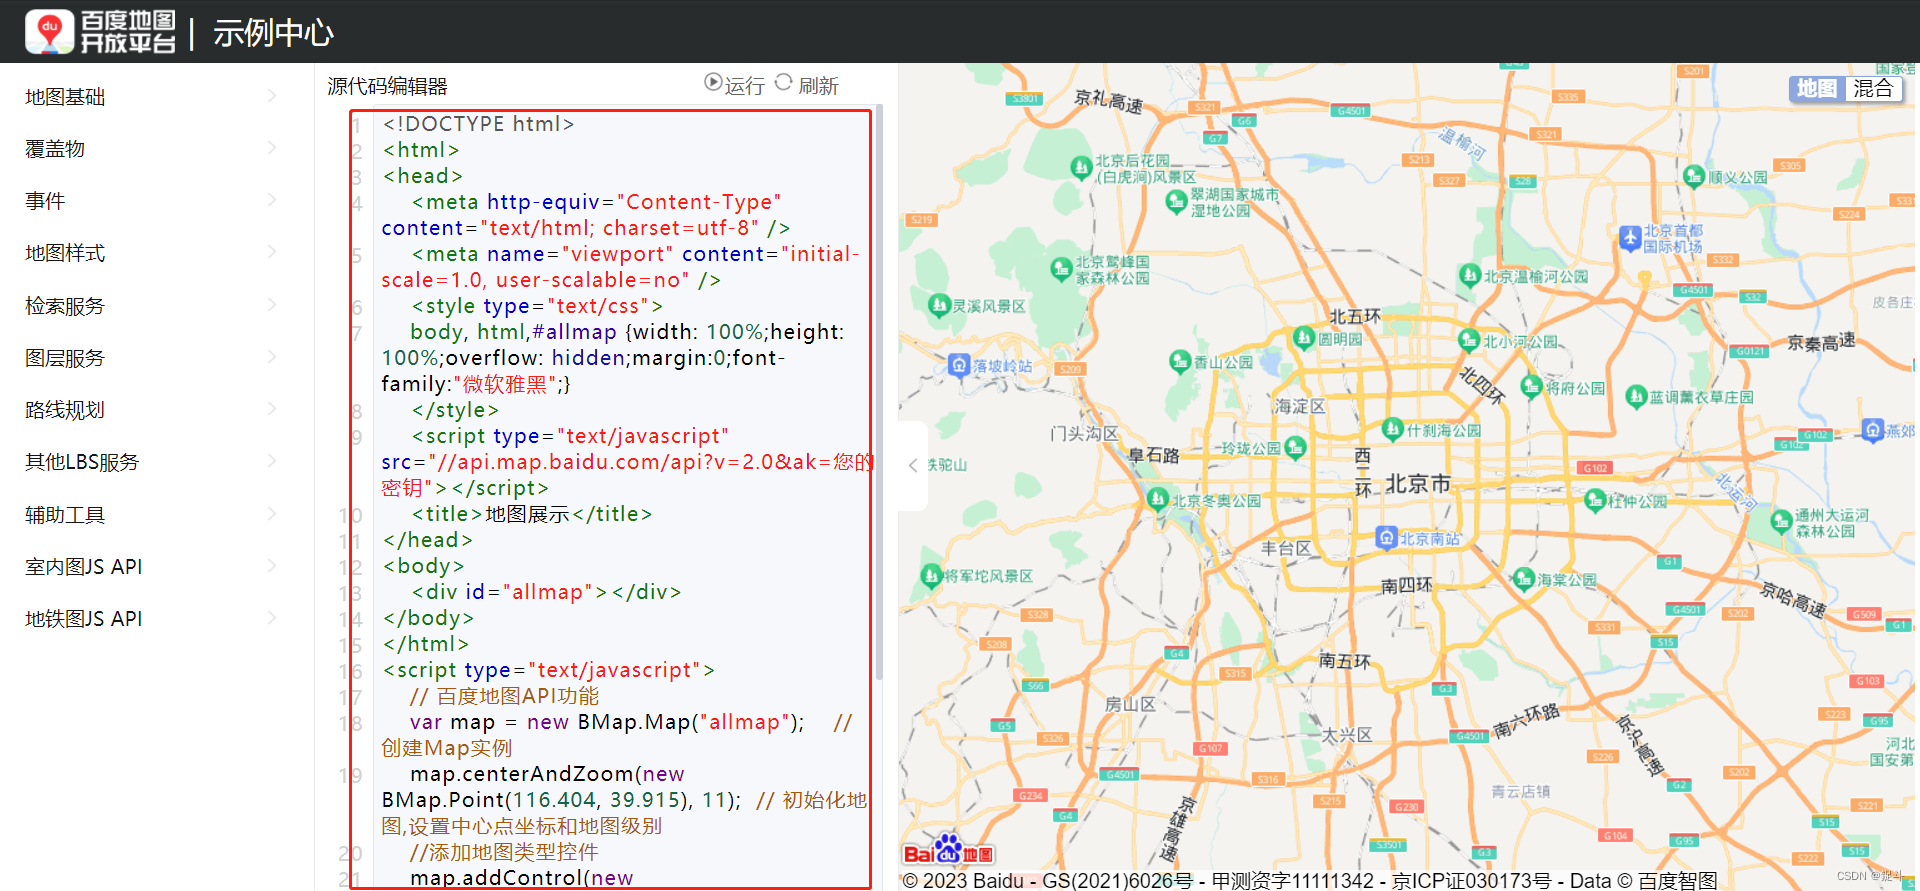The width and height of the screenshot is (1920, 891).
Task: Click the 将府公园 marker icon
Action: tap(1531, 386)
